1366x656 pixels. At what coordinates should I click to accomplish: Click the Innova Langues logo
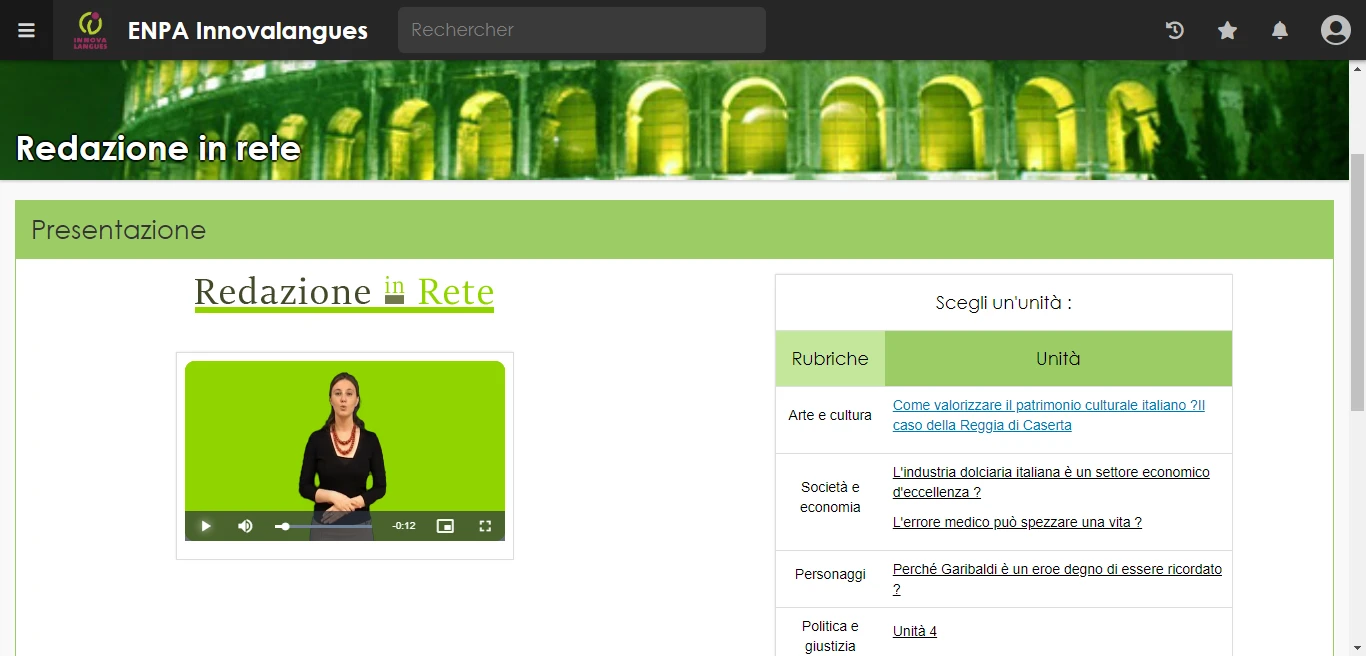pos(90,30)
